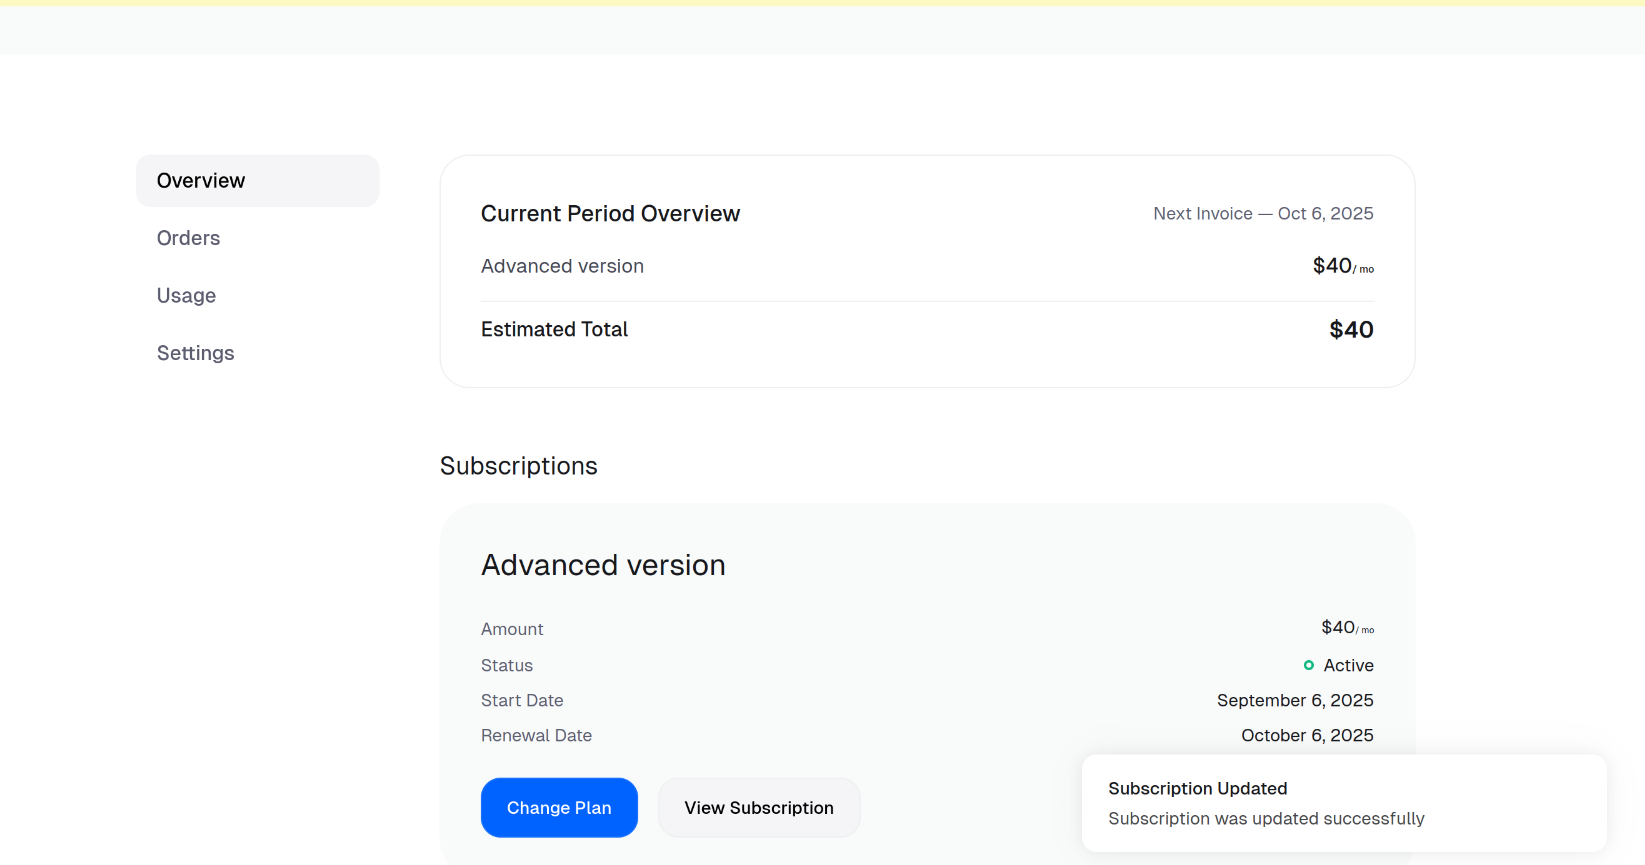Click the Amount label in subscription card
The height and width of the screenshot is (865, 1645).
[x=512, y=630]
